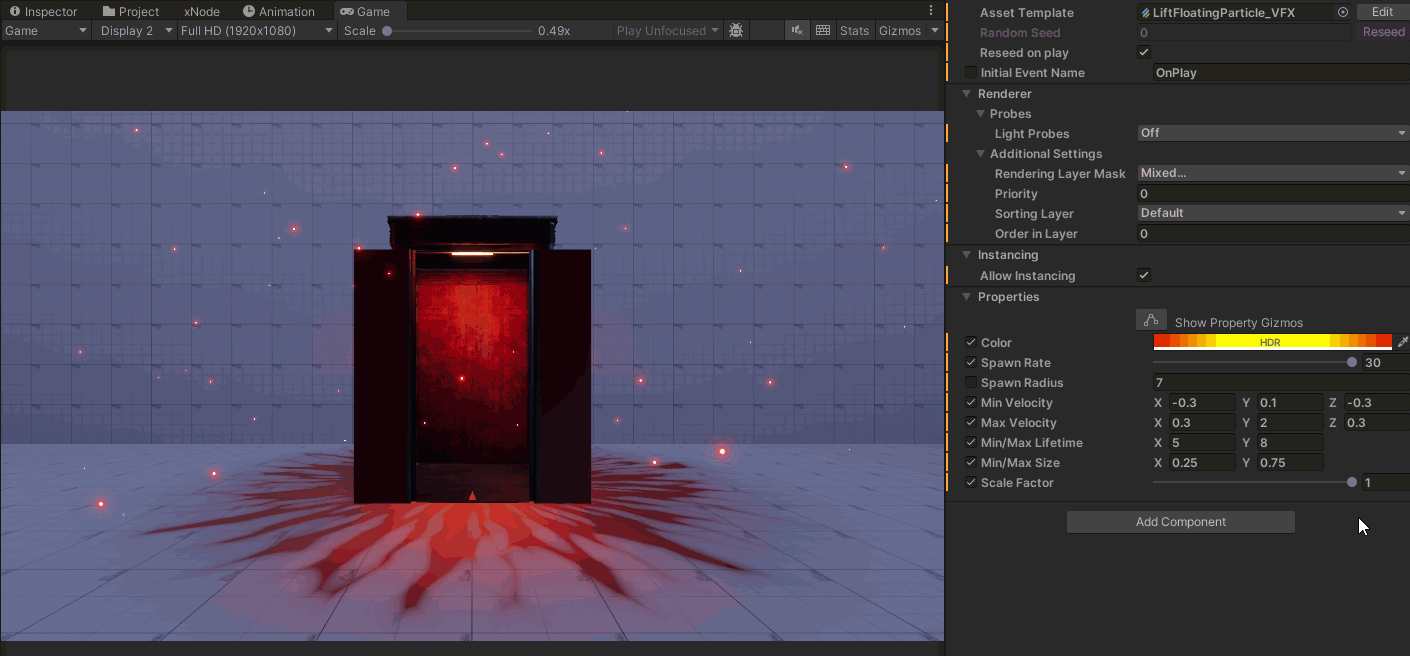
Task: Toggle the Max Velocity override checkbox
Action: [x=971, y=422]
